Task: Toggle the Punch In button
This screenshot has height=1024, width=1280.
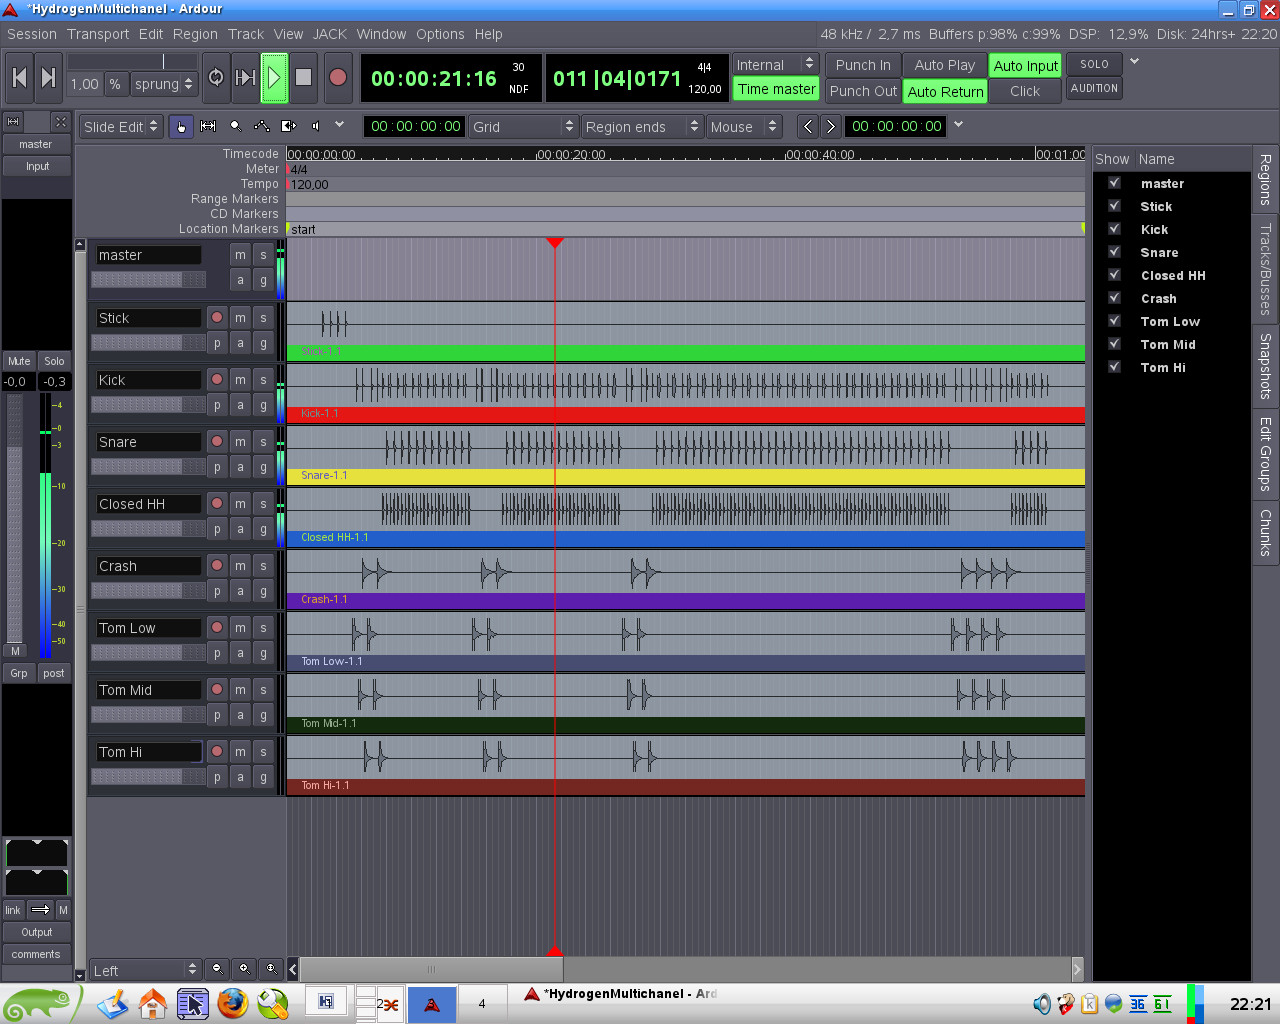Action: coord(863,65)
